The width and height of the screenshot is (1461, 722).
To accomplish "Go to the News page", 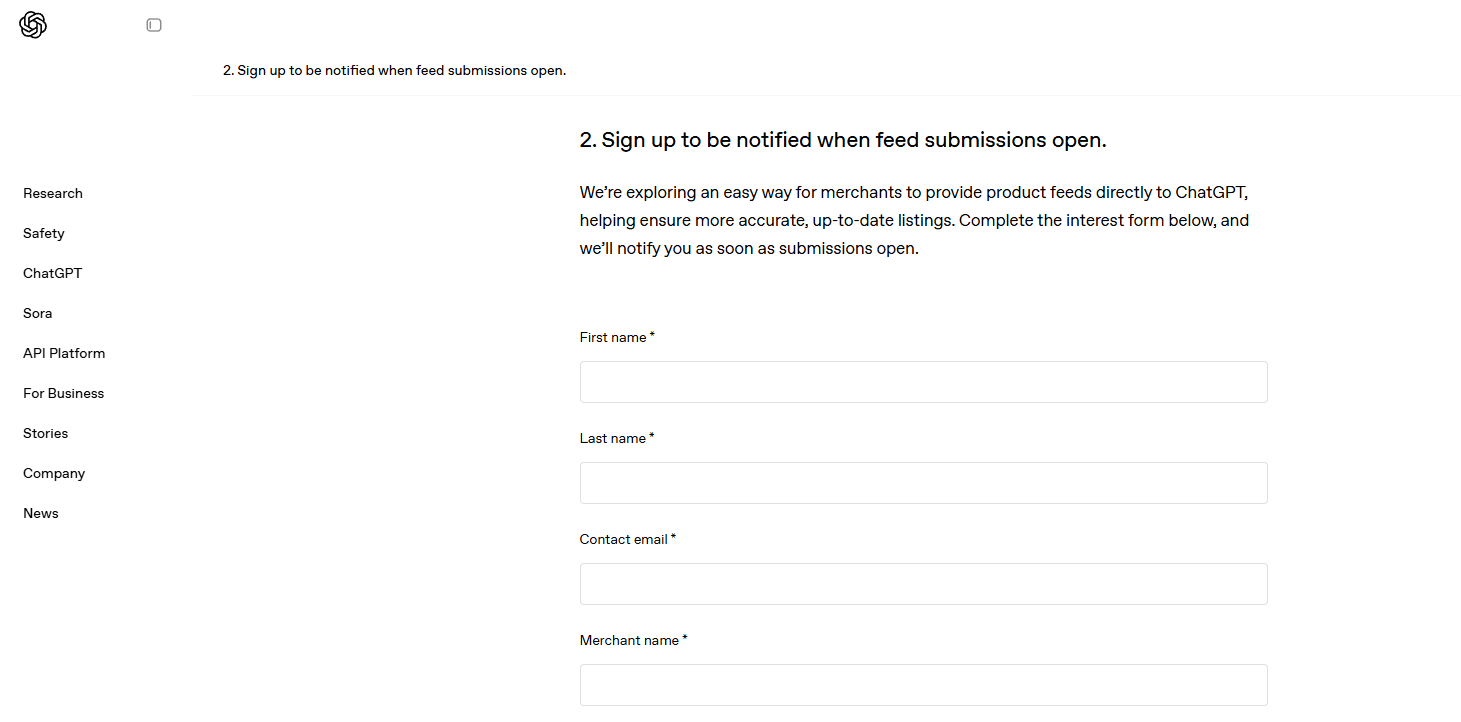I will tap(41, 513).
